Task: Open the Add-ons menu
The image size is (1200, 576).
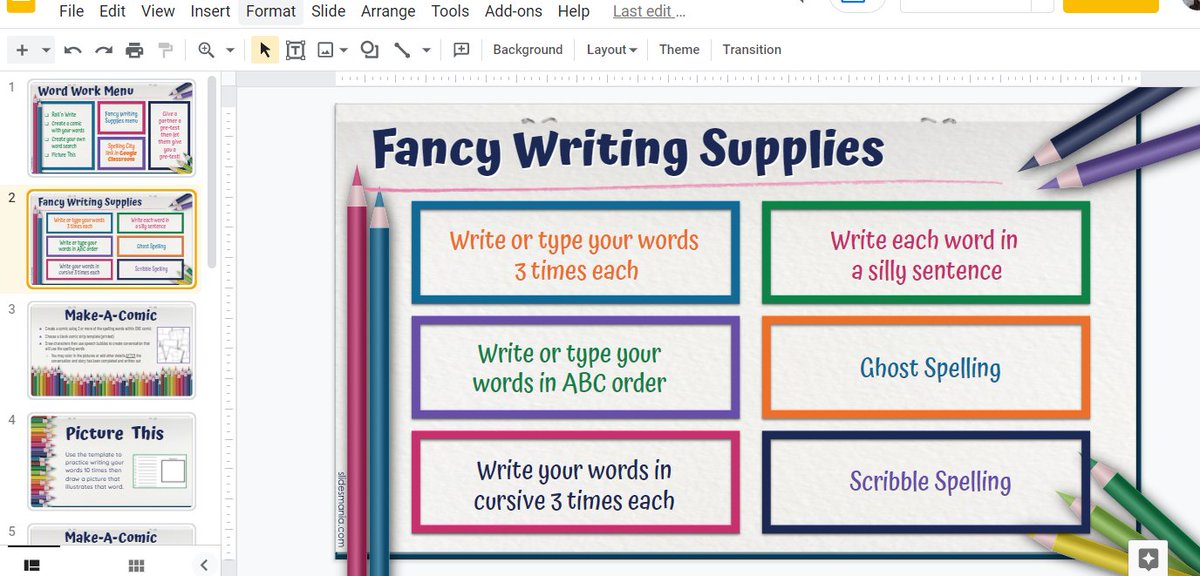Action: [515, 12]
